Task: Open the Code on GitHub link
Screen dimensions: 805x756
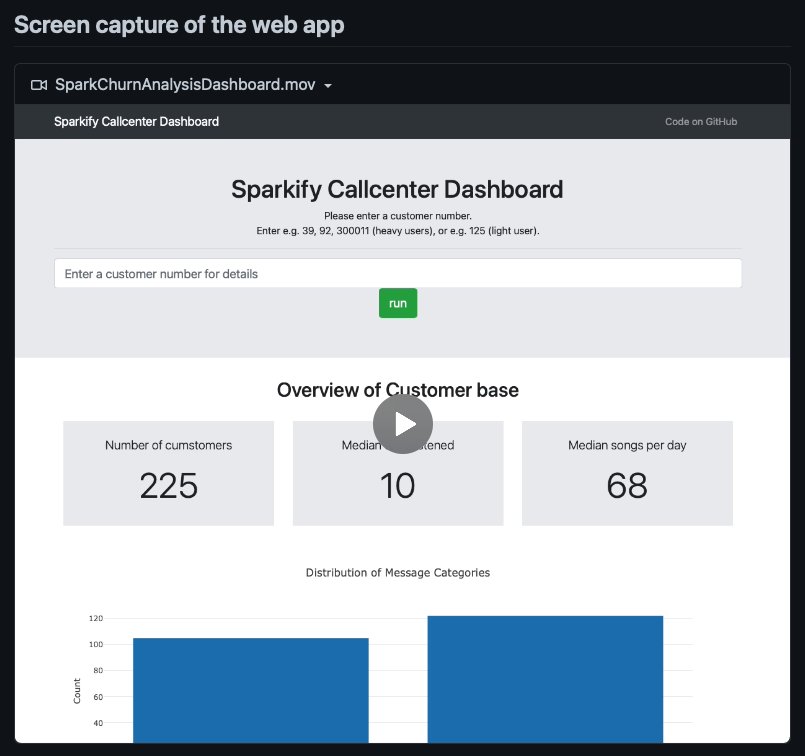Action: [701, 122]
